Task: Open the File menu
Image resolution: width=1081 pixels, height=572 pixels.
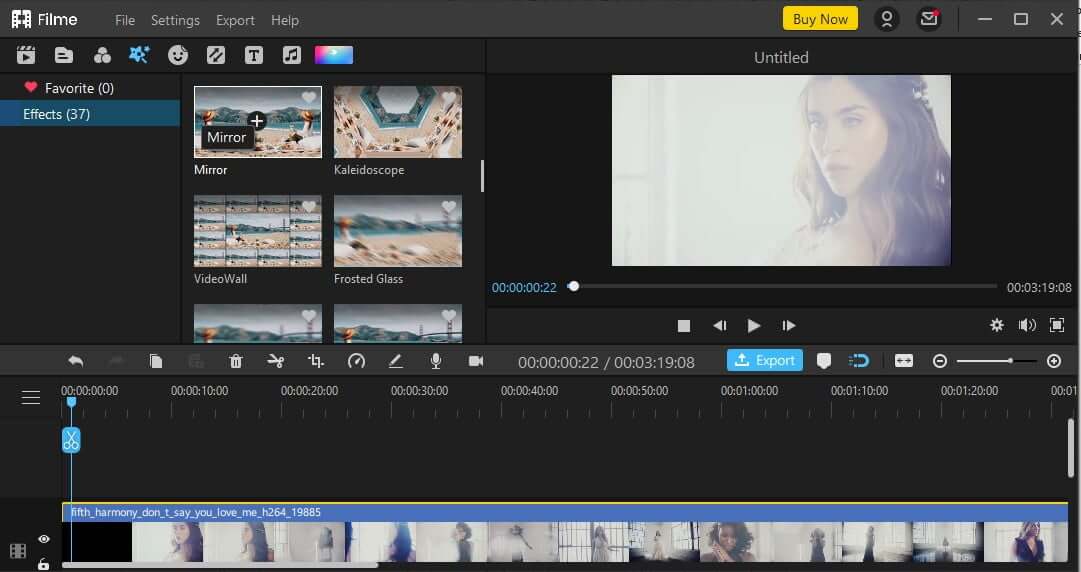Action: click(x=125, y=20)
